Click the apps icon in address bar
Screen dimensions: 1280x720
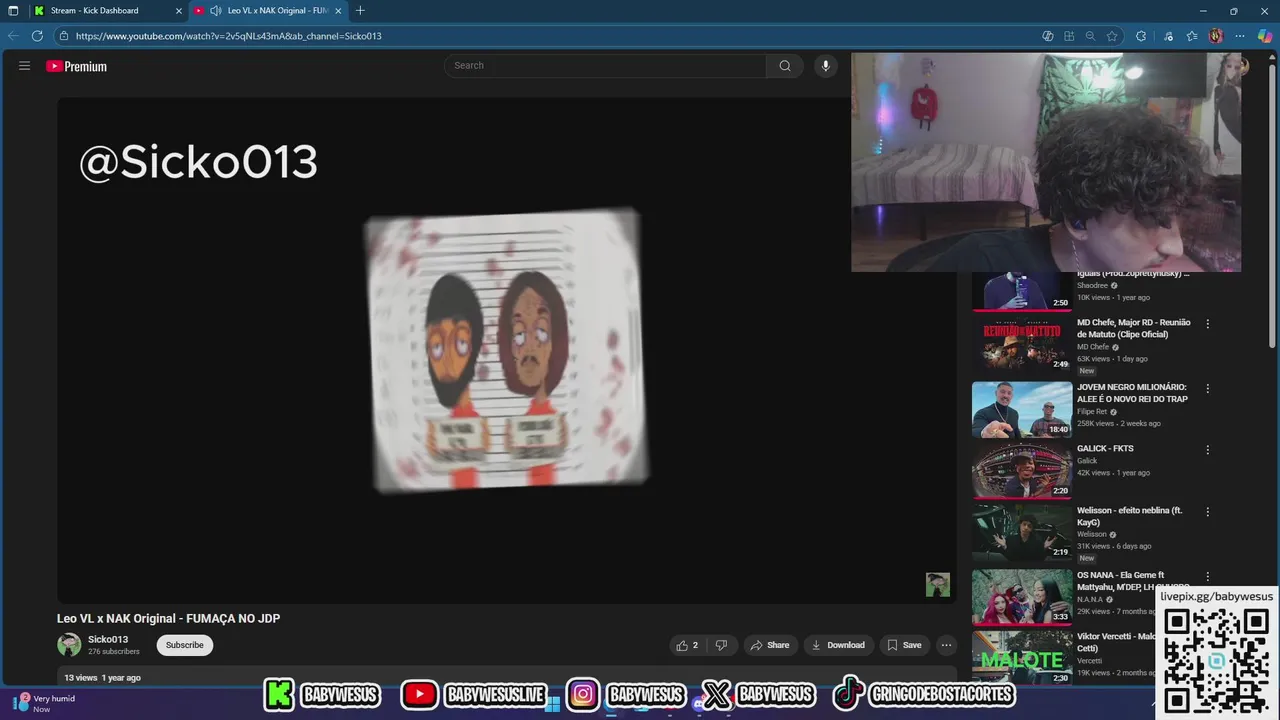coord(1069,36)
